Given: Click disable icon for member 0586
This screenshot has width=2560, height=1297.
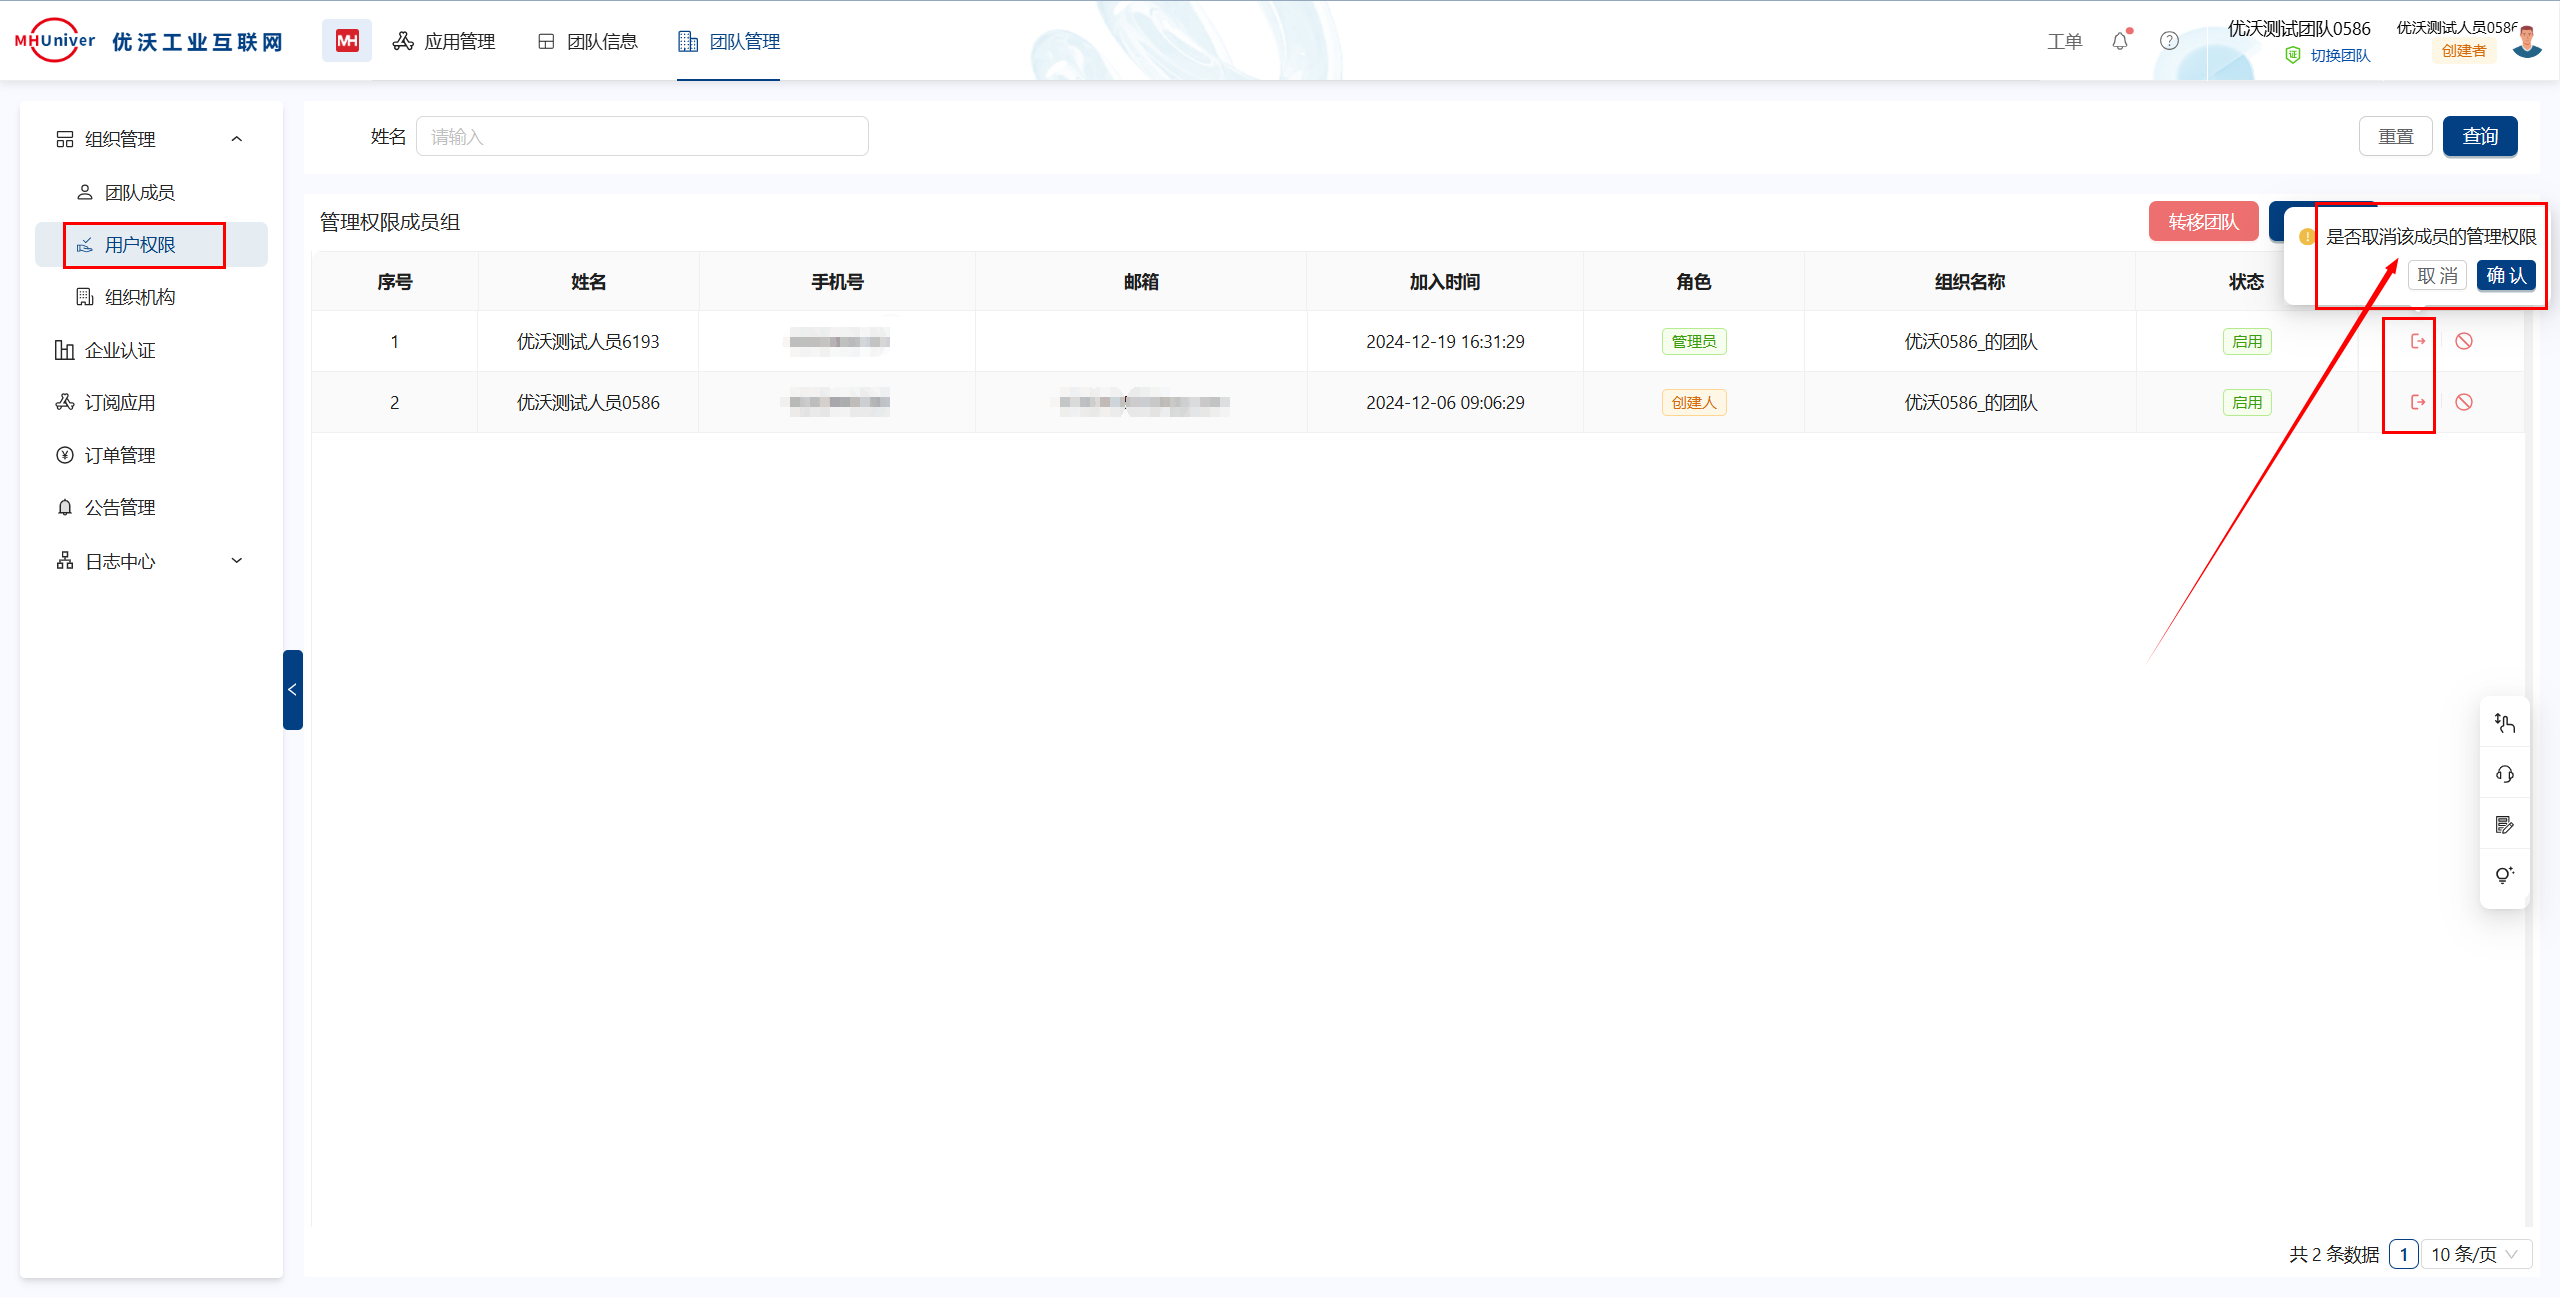Looking at the screenshot, I should [2464, 402].
